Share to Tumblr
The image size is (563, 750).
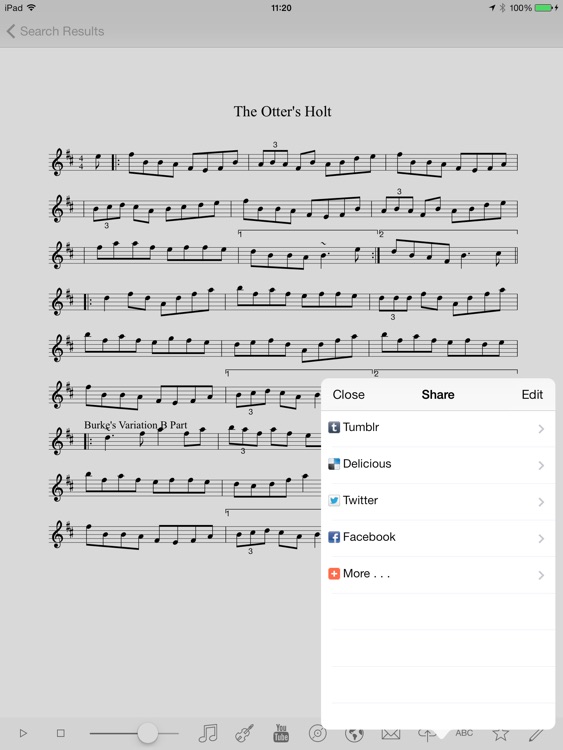pyautogui.click(x=438, y=428)
